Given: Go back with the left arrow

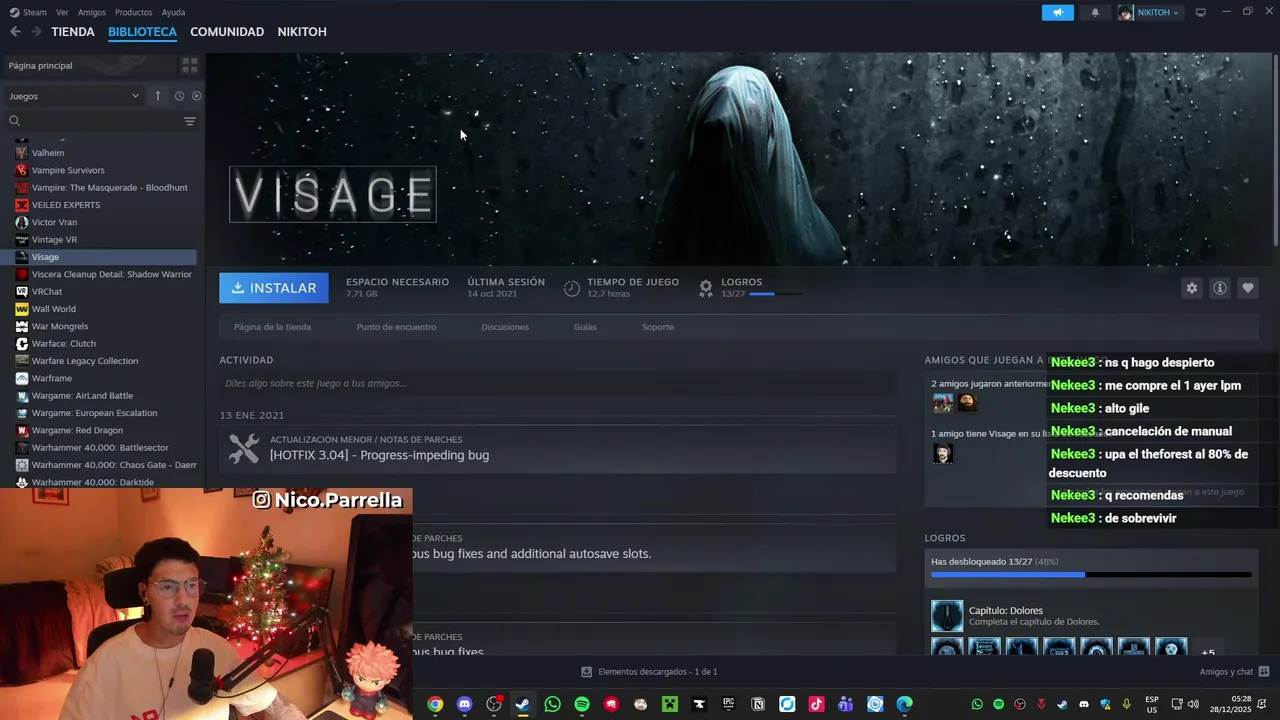Looking at the screenshot, I should (15, 32).
